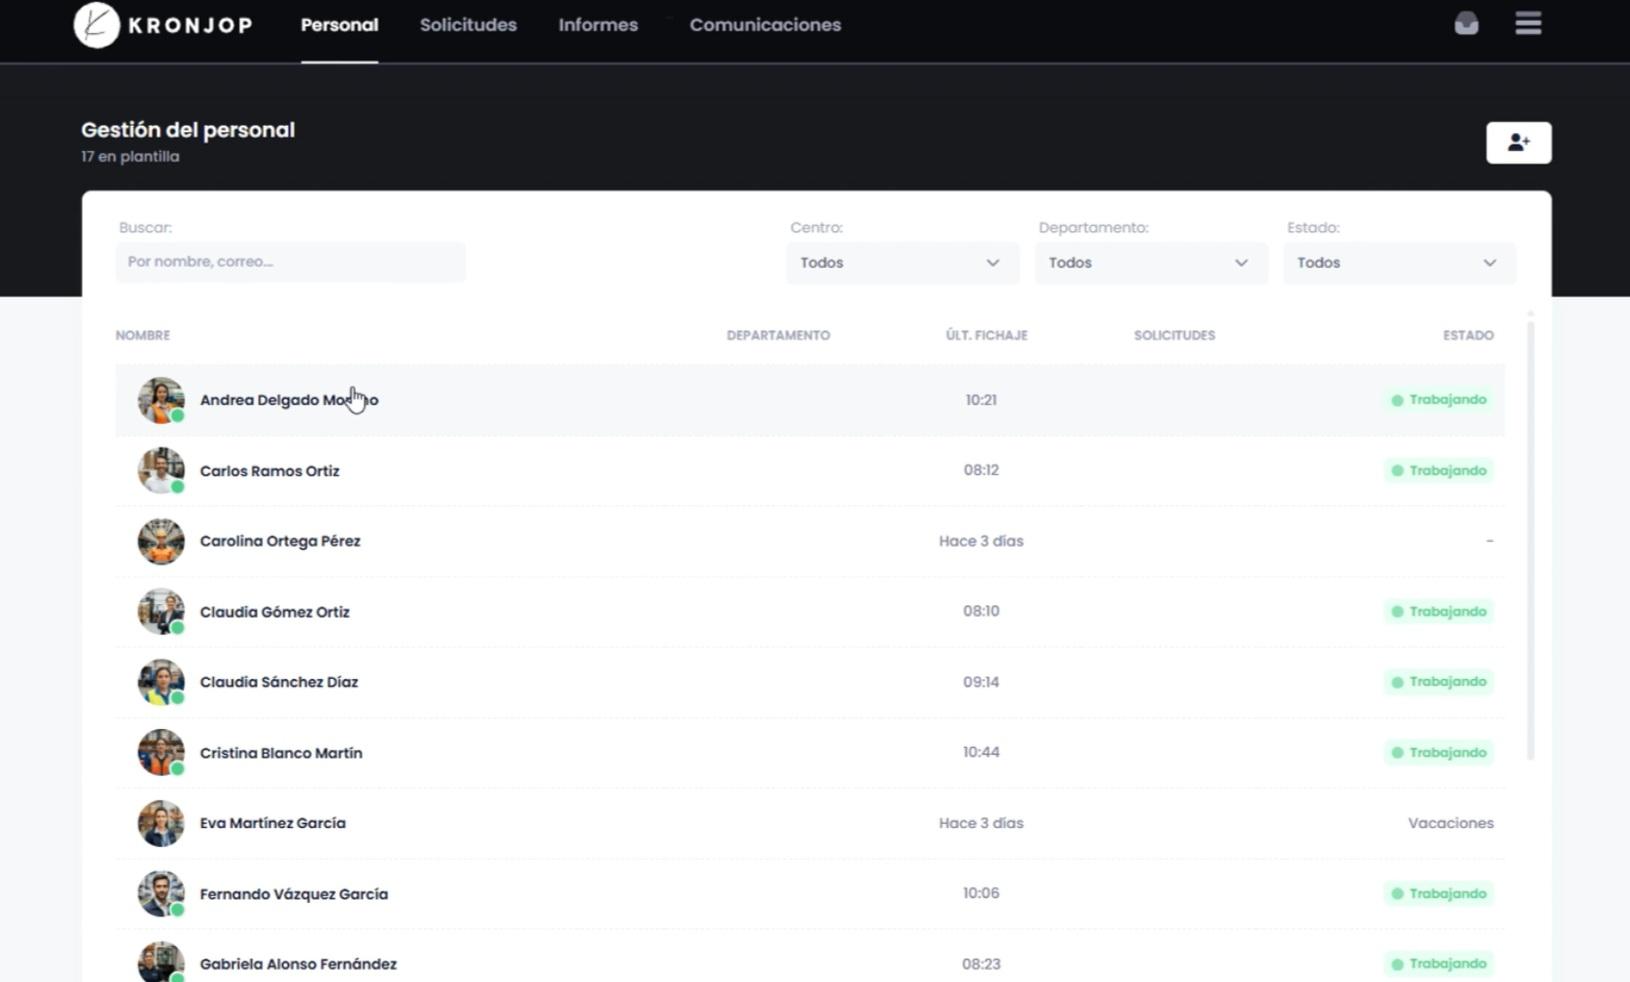Viewport: 1630px width, 982px height.
Task: Click Fernando Vázquez García's avatar photo
Action: pyautogui.click(x=161, y=893)
